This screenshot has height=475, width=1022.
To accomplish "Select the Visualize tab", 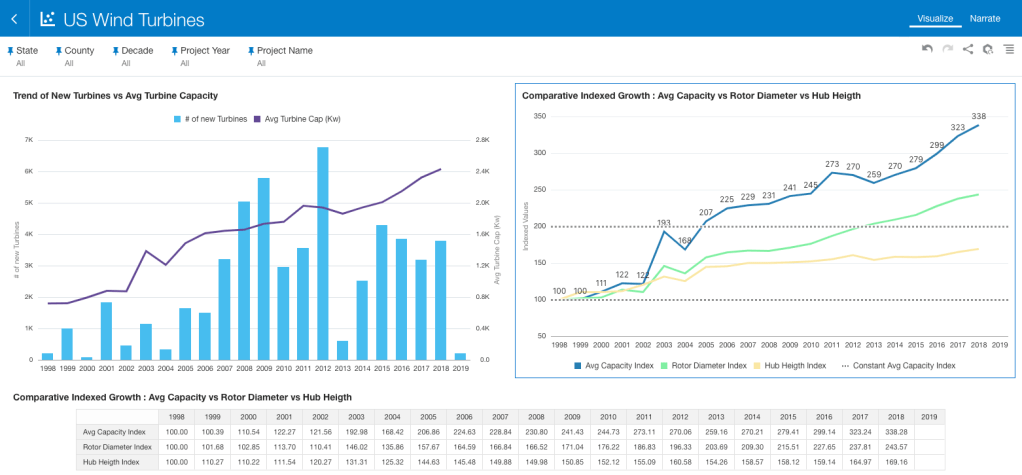I will tap(935, 18).
